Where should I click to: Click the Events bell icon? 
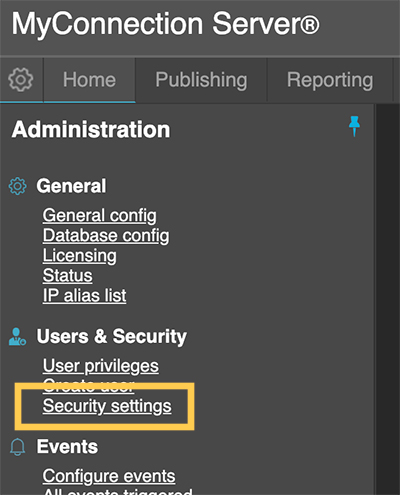[x=17, y=447]
